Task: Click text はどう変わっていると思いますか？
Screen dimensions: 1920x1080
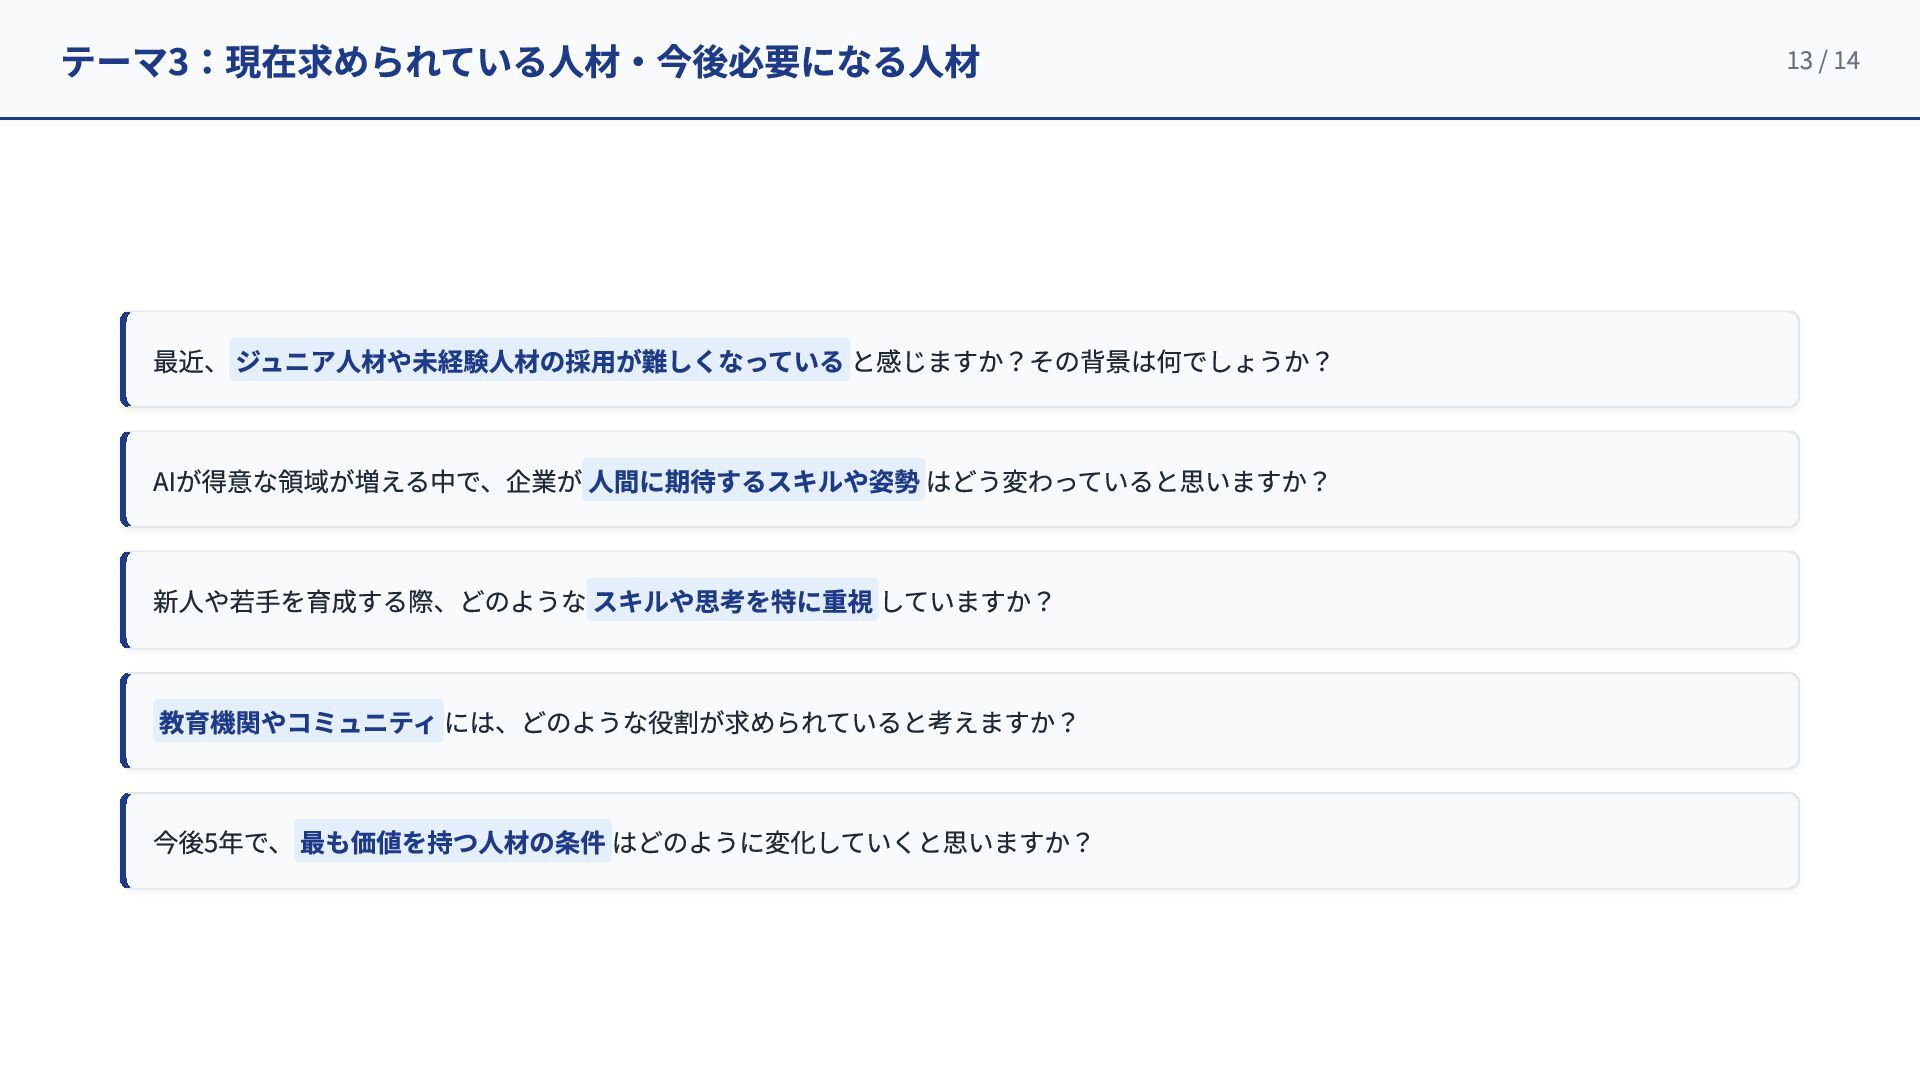Action: coord(1128,481)
